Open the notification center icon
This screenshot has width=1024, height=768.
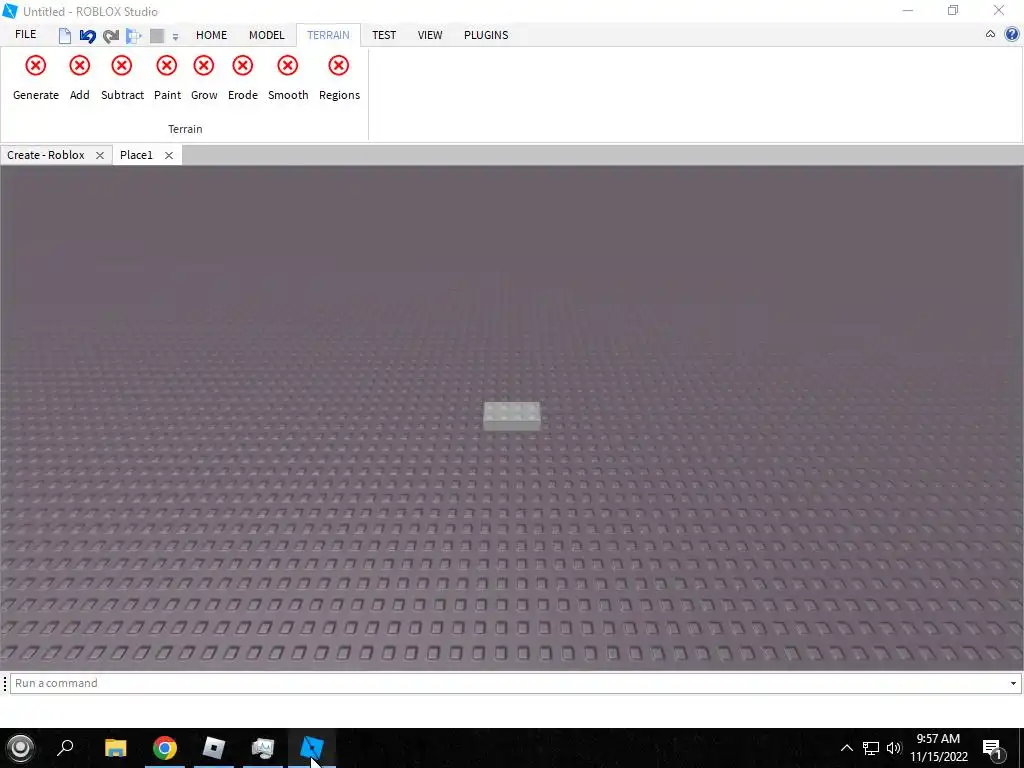coord(992,748)
